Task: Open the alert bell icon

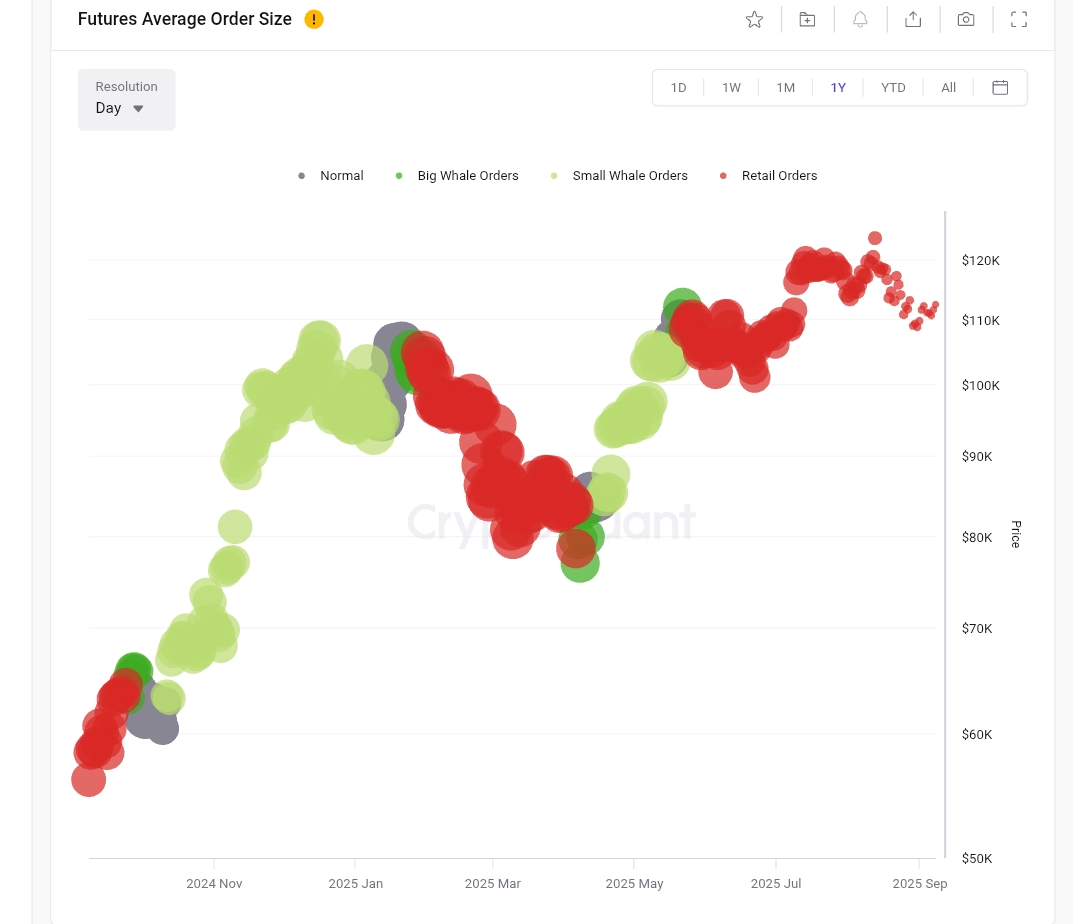Action: tap(860, 19)
